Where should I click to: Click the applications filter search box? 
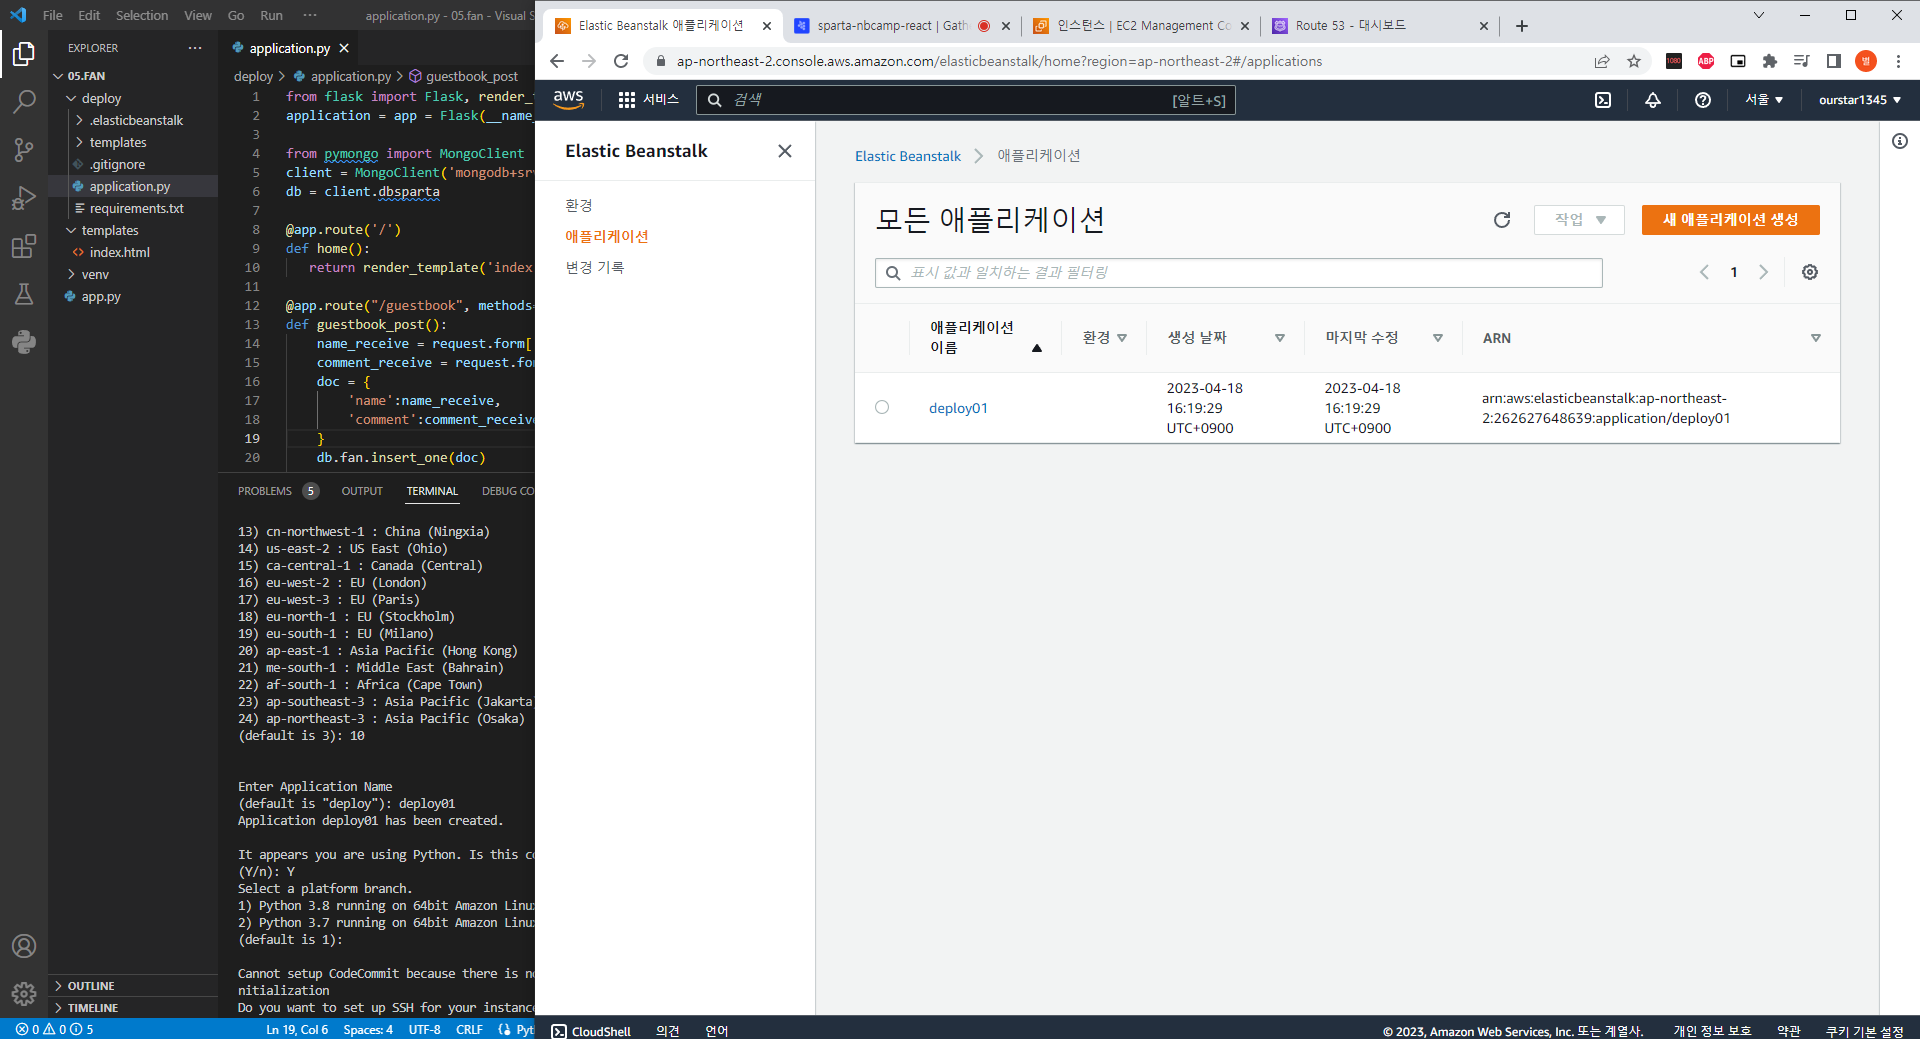[1238, 273]
